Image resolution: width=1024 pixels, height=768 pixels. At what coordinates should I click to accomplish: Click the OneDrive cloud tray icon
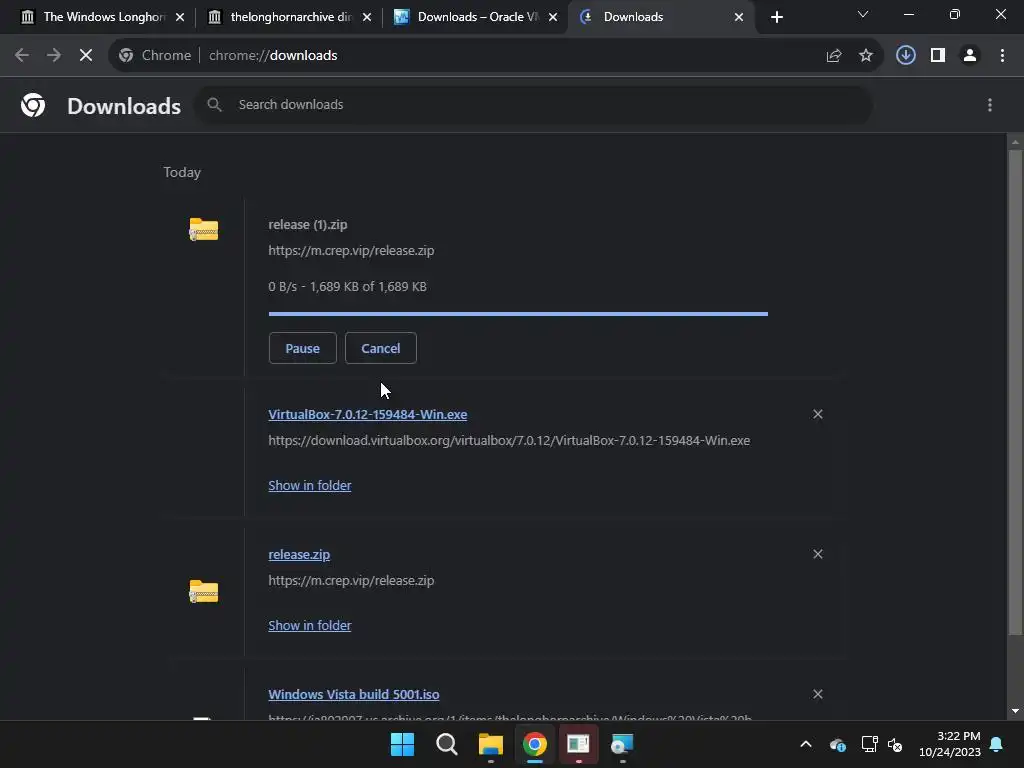point(837,744)
